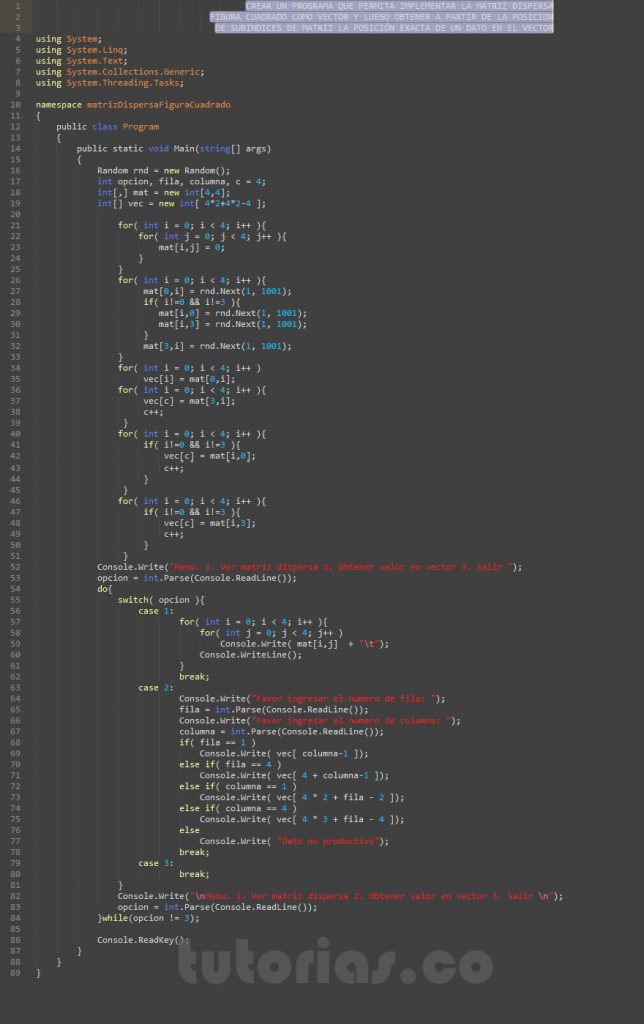Click the statement 'vec[c] = mat[3,i];'
The image size is (644, 1024).
pos(189,401)
